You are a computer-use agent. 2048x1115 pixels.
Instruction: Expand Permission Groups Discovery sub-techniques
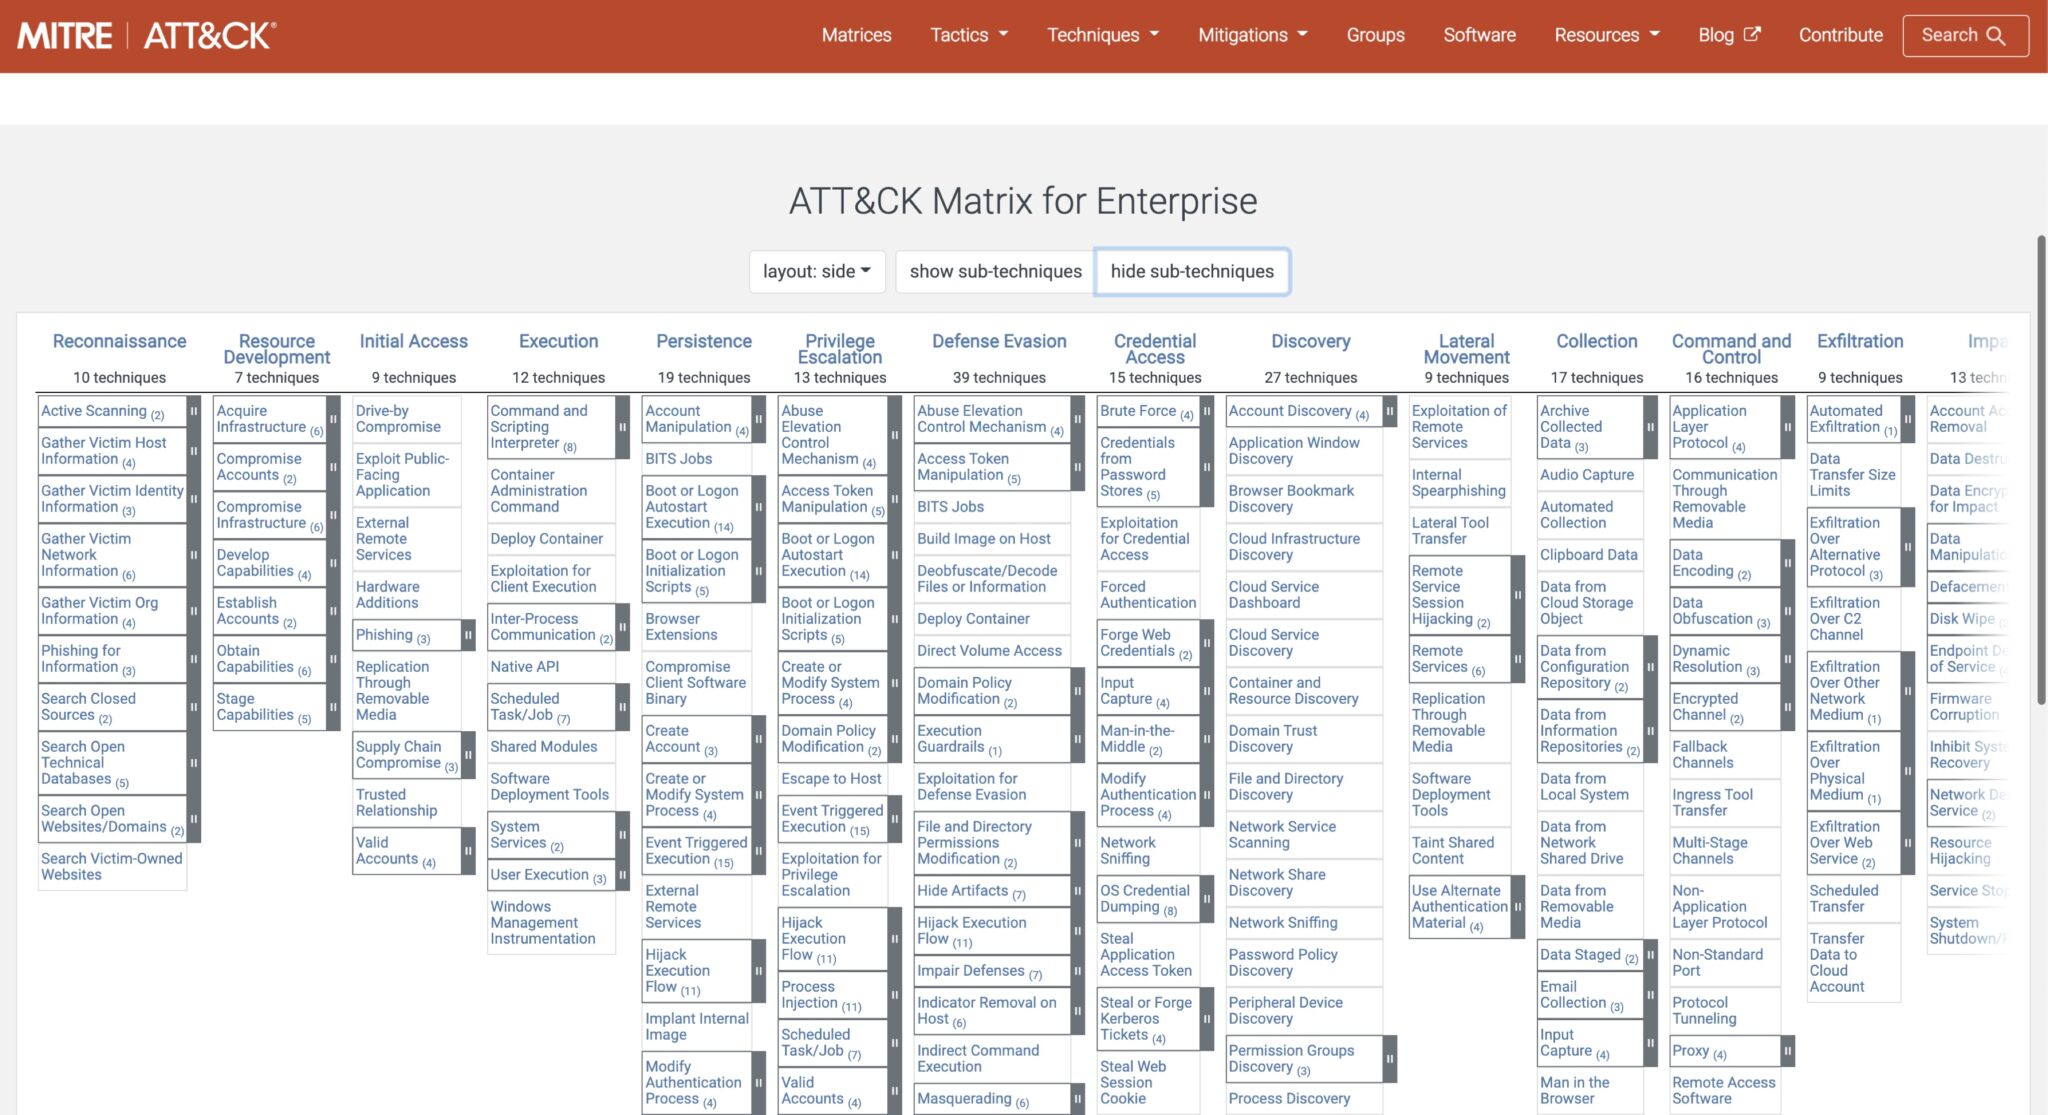point(1390,1058)
